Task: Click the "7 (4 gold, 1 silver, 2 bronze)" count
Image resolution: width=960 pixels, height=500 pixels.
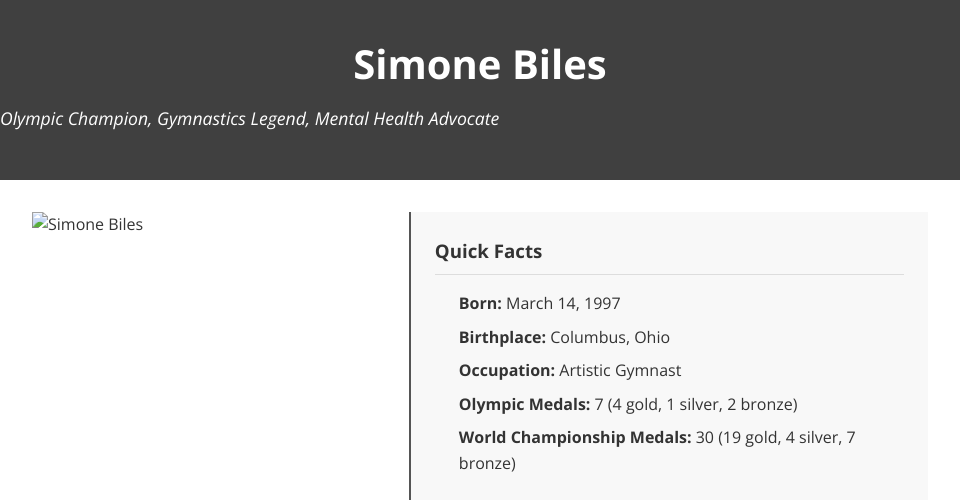Action: [x=696, y=404]
